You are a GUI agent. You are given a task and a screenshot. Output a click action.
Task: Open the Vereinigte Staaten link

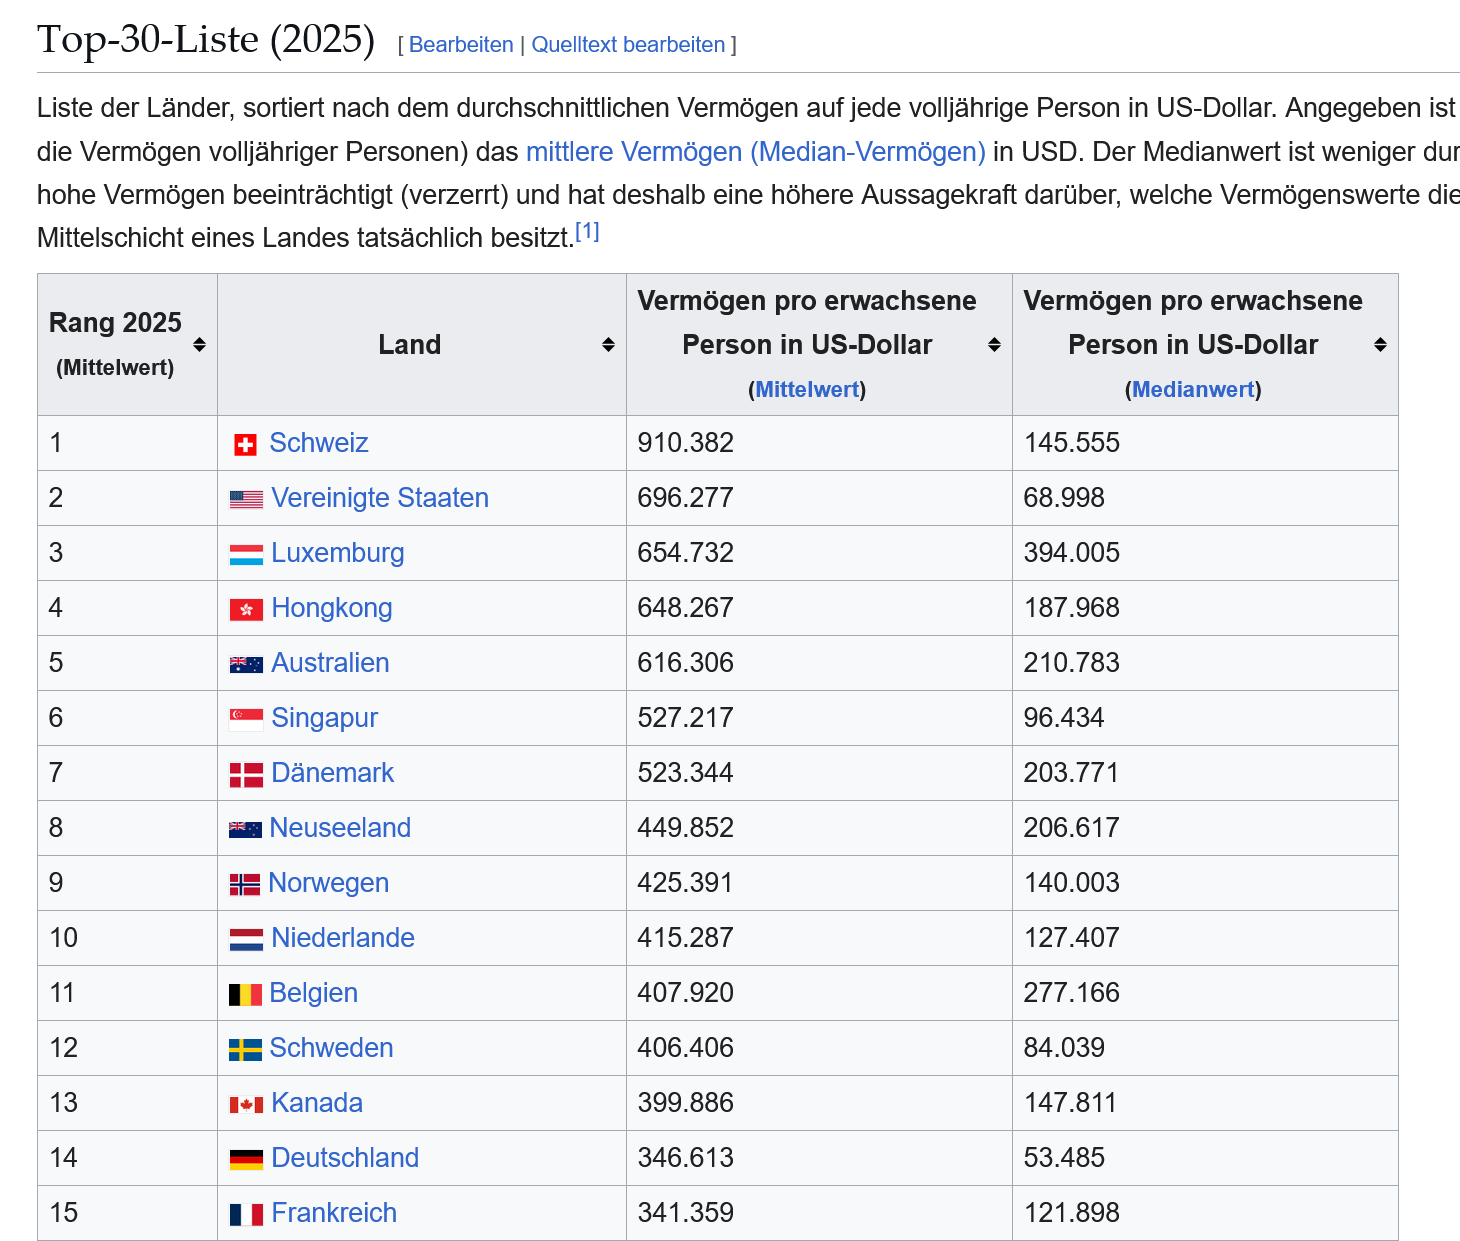[x=380, y=498]
